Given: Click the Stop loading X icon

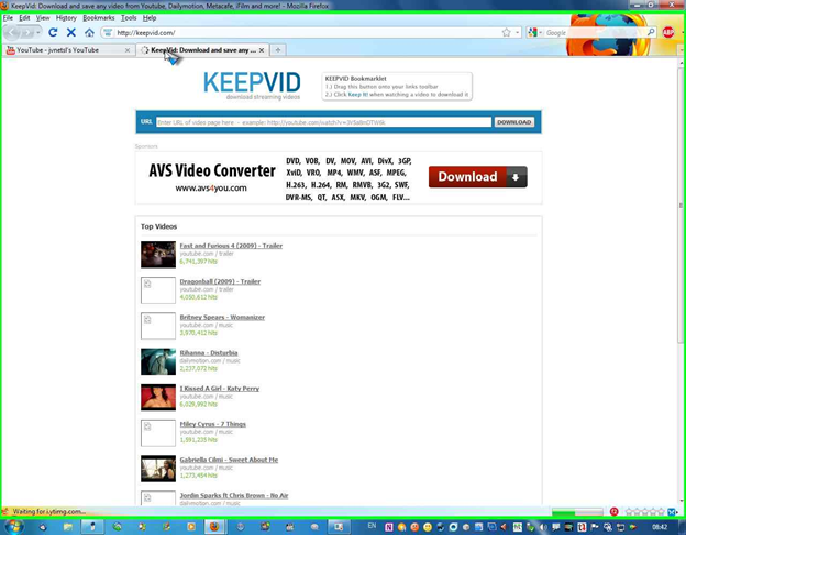Looking at the screenshot, I should pyautogui.click(x=71, y=33).
